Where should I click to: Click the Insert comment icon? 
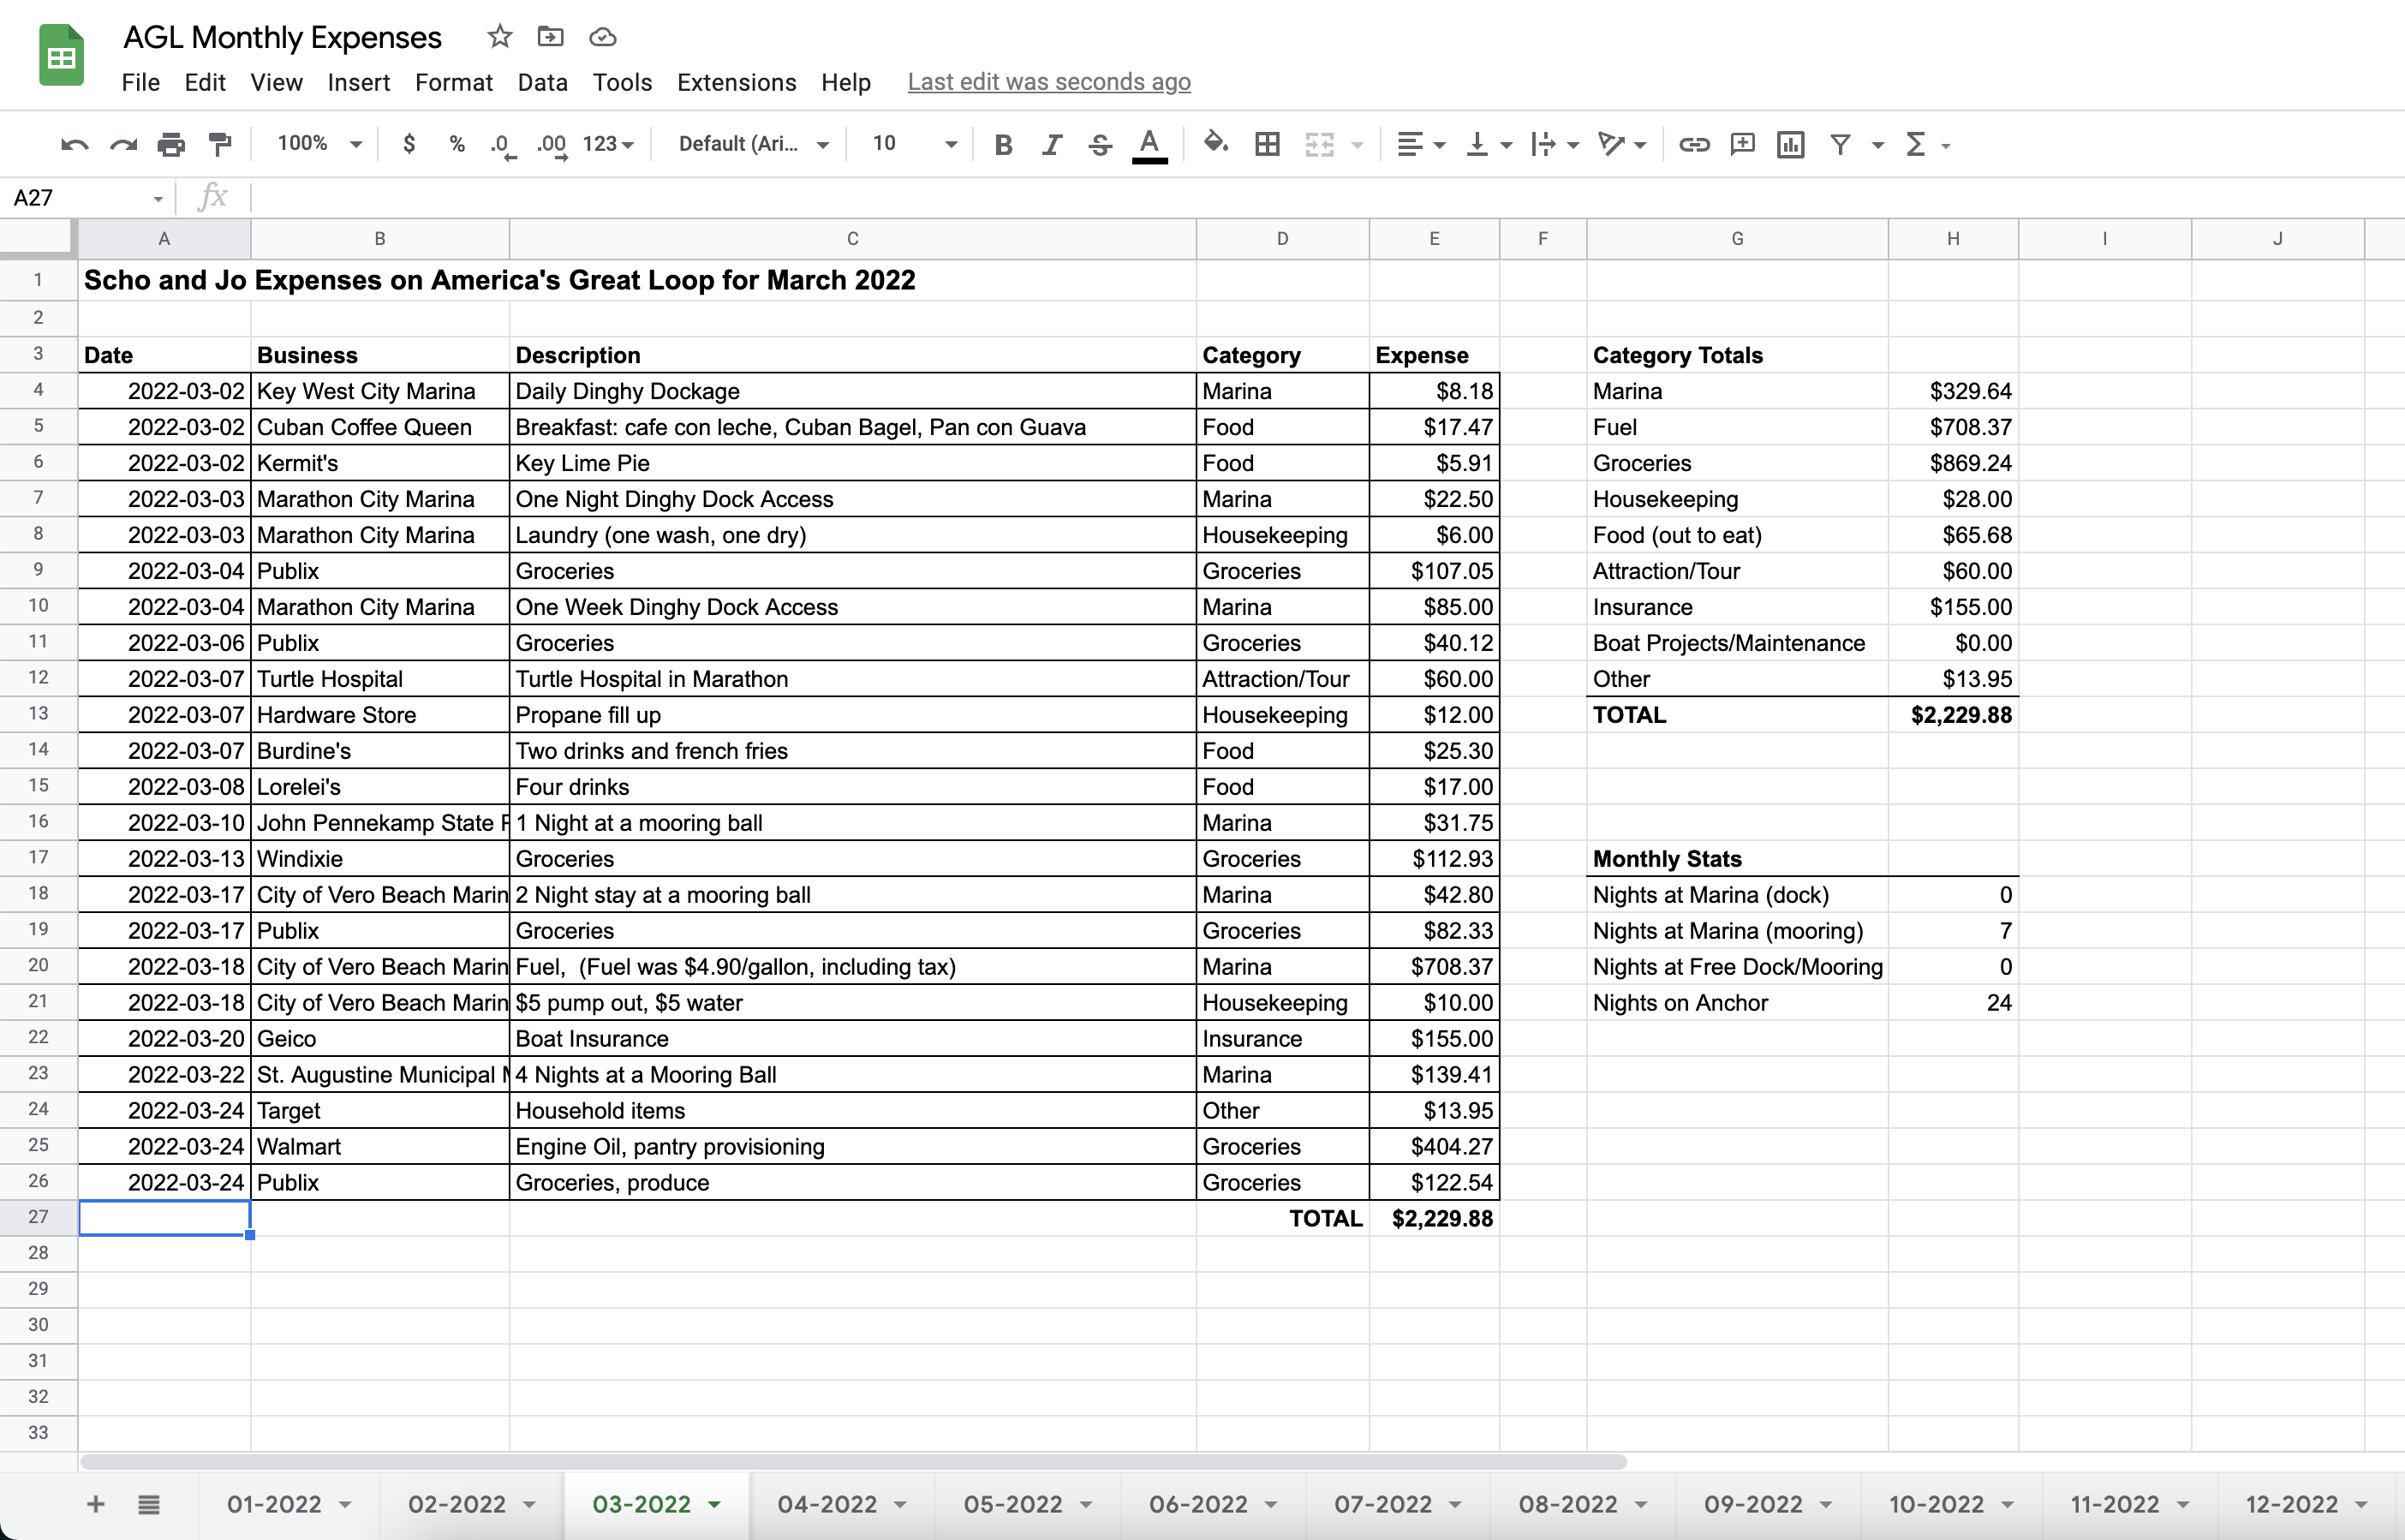1742,145
